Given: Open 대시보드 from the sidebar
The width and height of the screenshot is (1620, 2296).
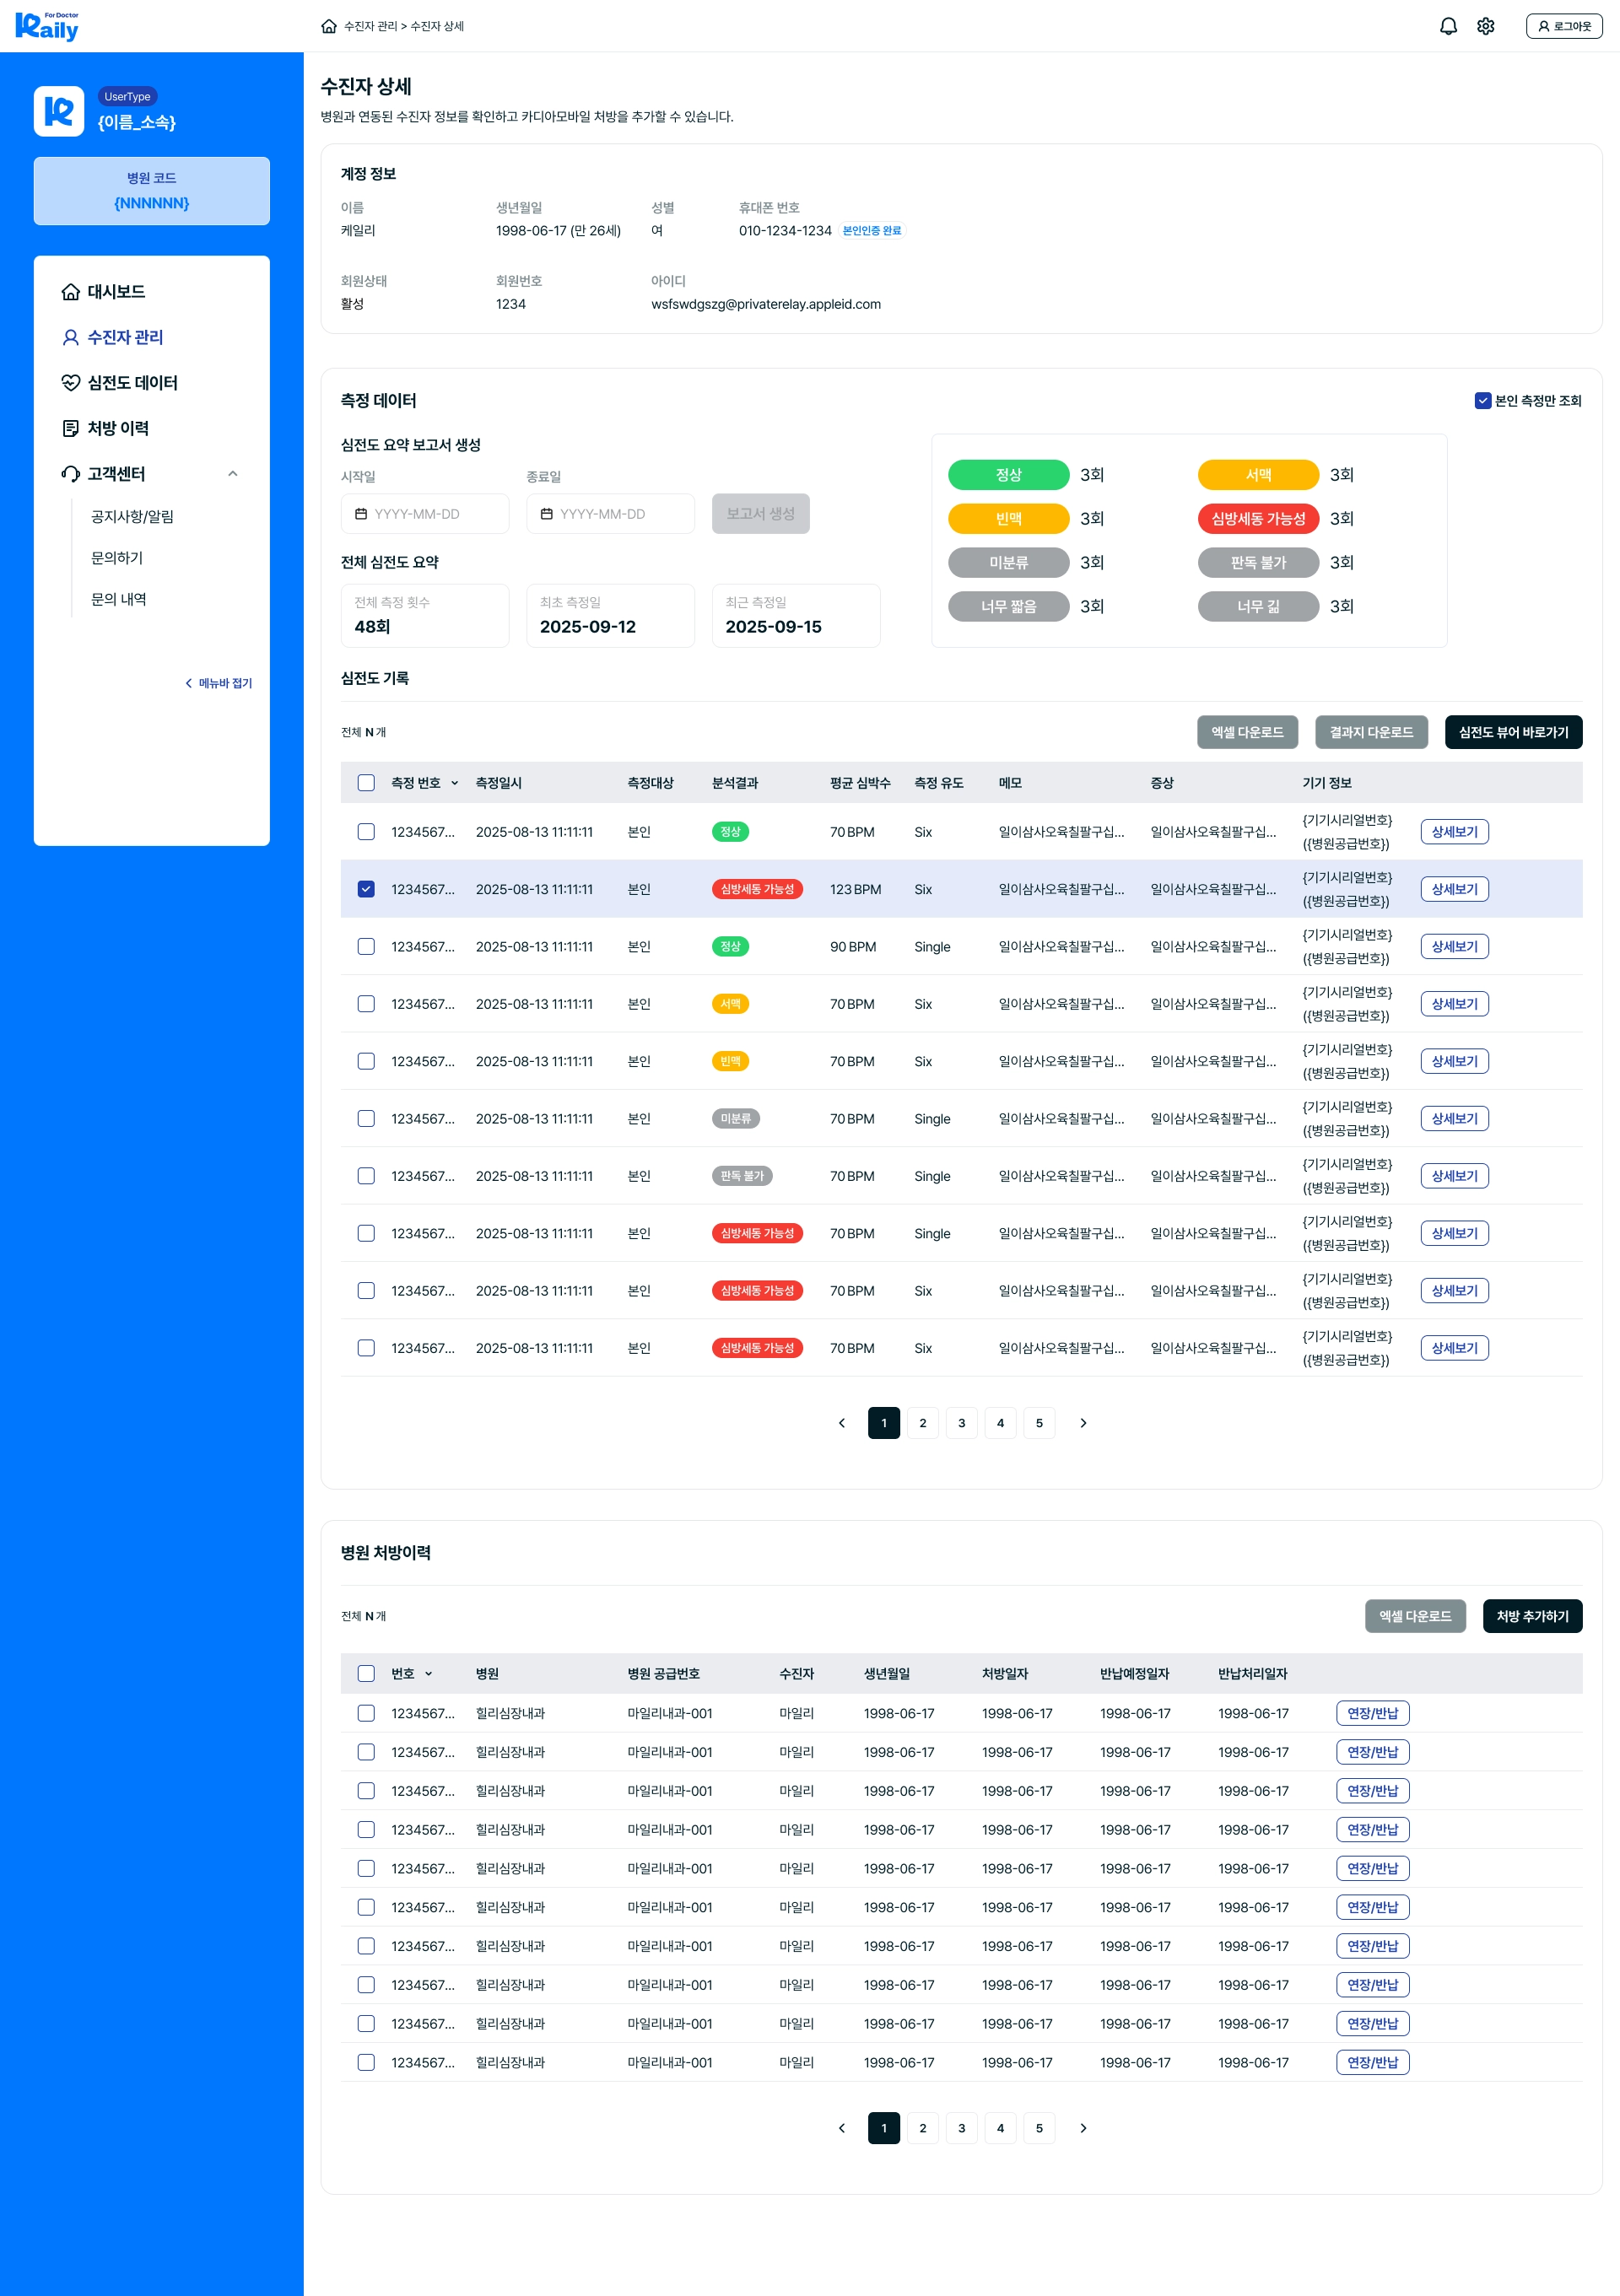Looking at the screenshot, I should click(x=115, y=291).
